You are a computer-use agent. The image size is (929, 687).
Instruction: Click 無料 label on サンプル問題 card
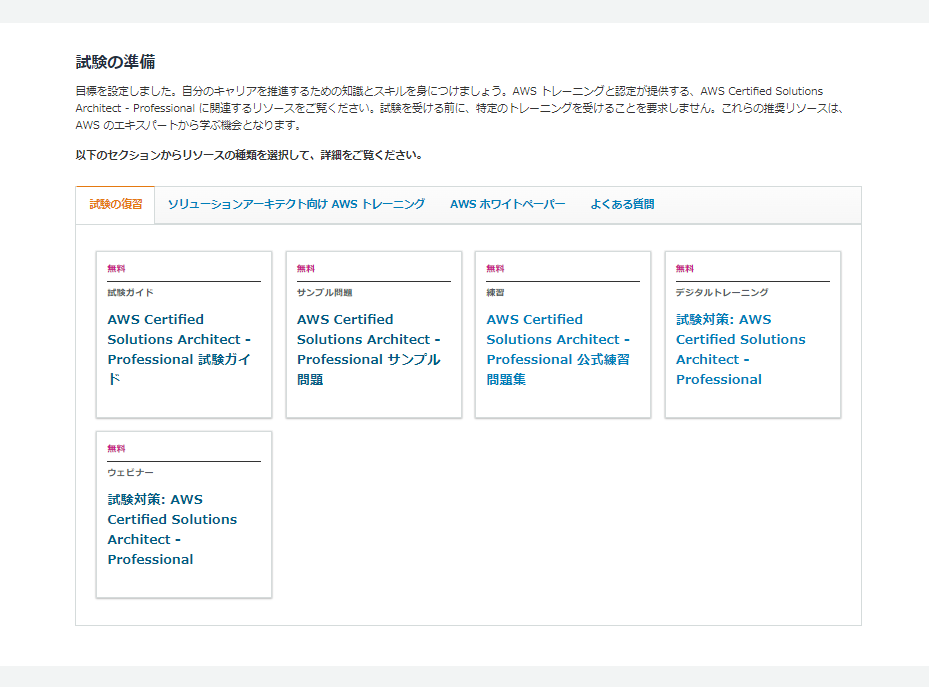pyautogui.click(x=306, y=269)
